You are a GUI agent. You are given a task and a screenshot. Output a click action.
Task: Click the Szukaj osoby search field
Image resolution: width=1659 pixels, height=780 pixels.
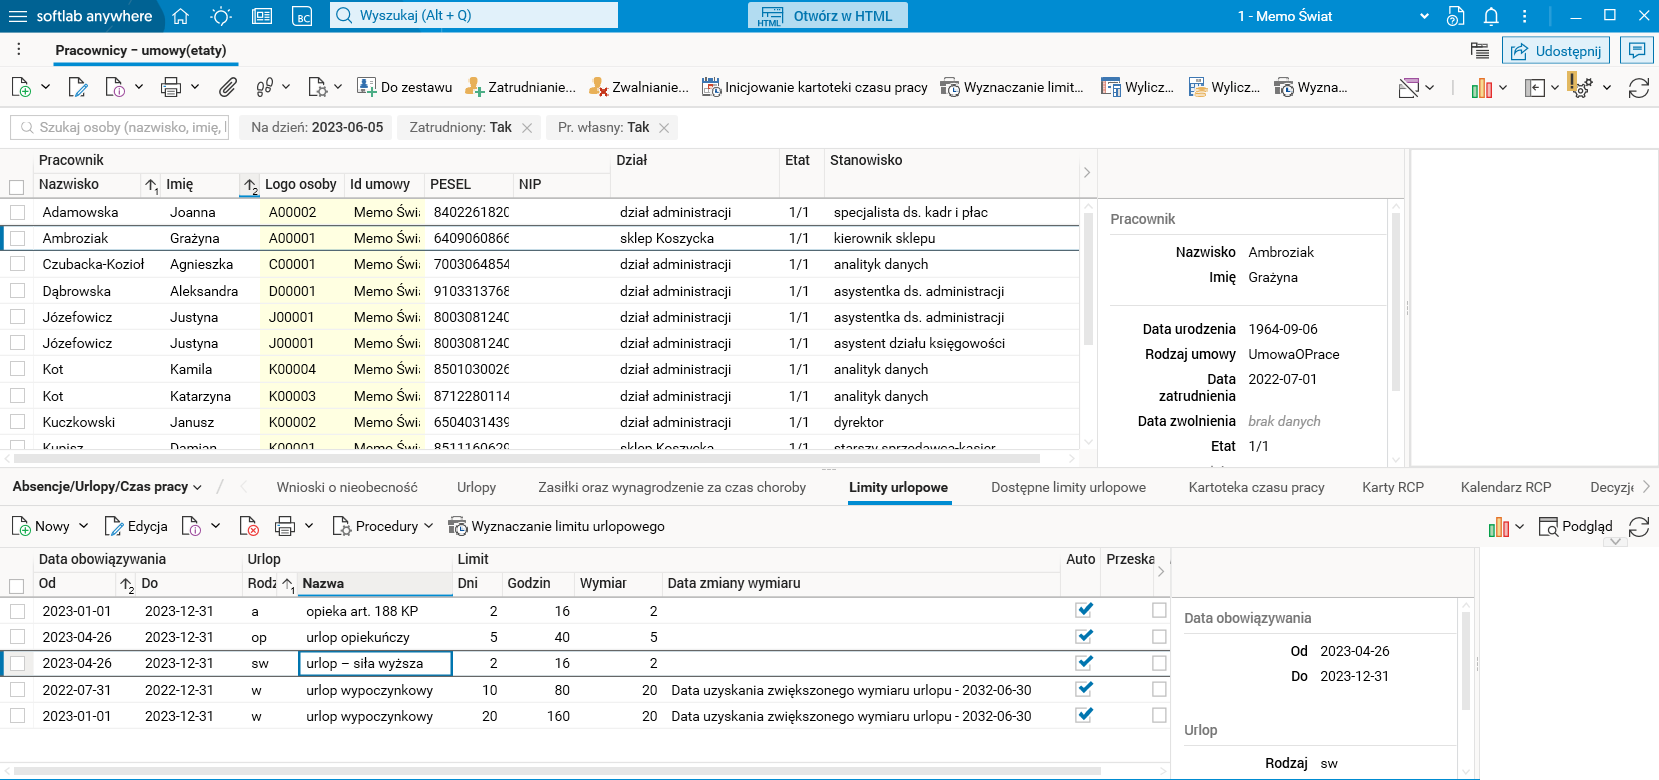pyautogui.click(x=121, y=128)
